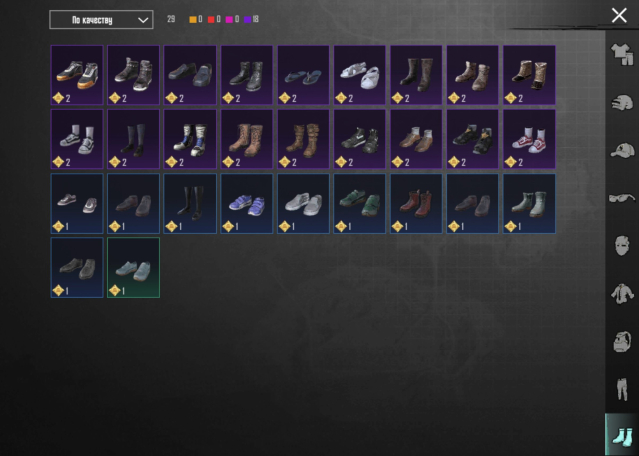Select the jacket category icon
This screenshot has height=456, width=639.
click(622, 293)
